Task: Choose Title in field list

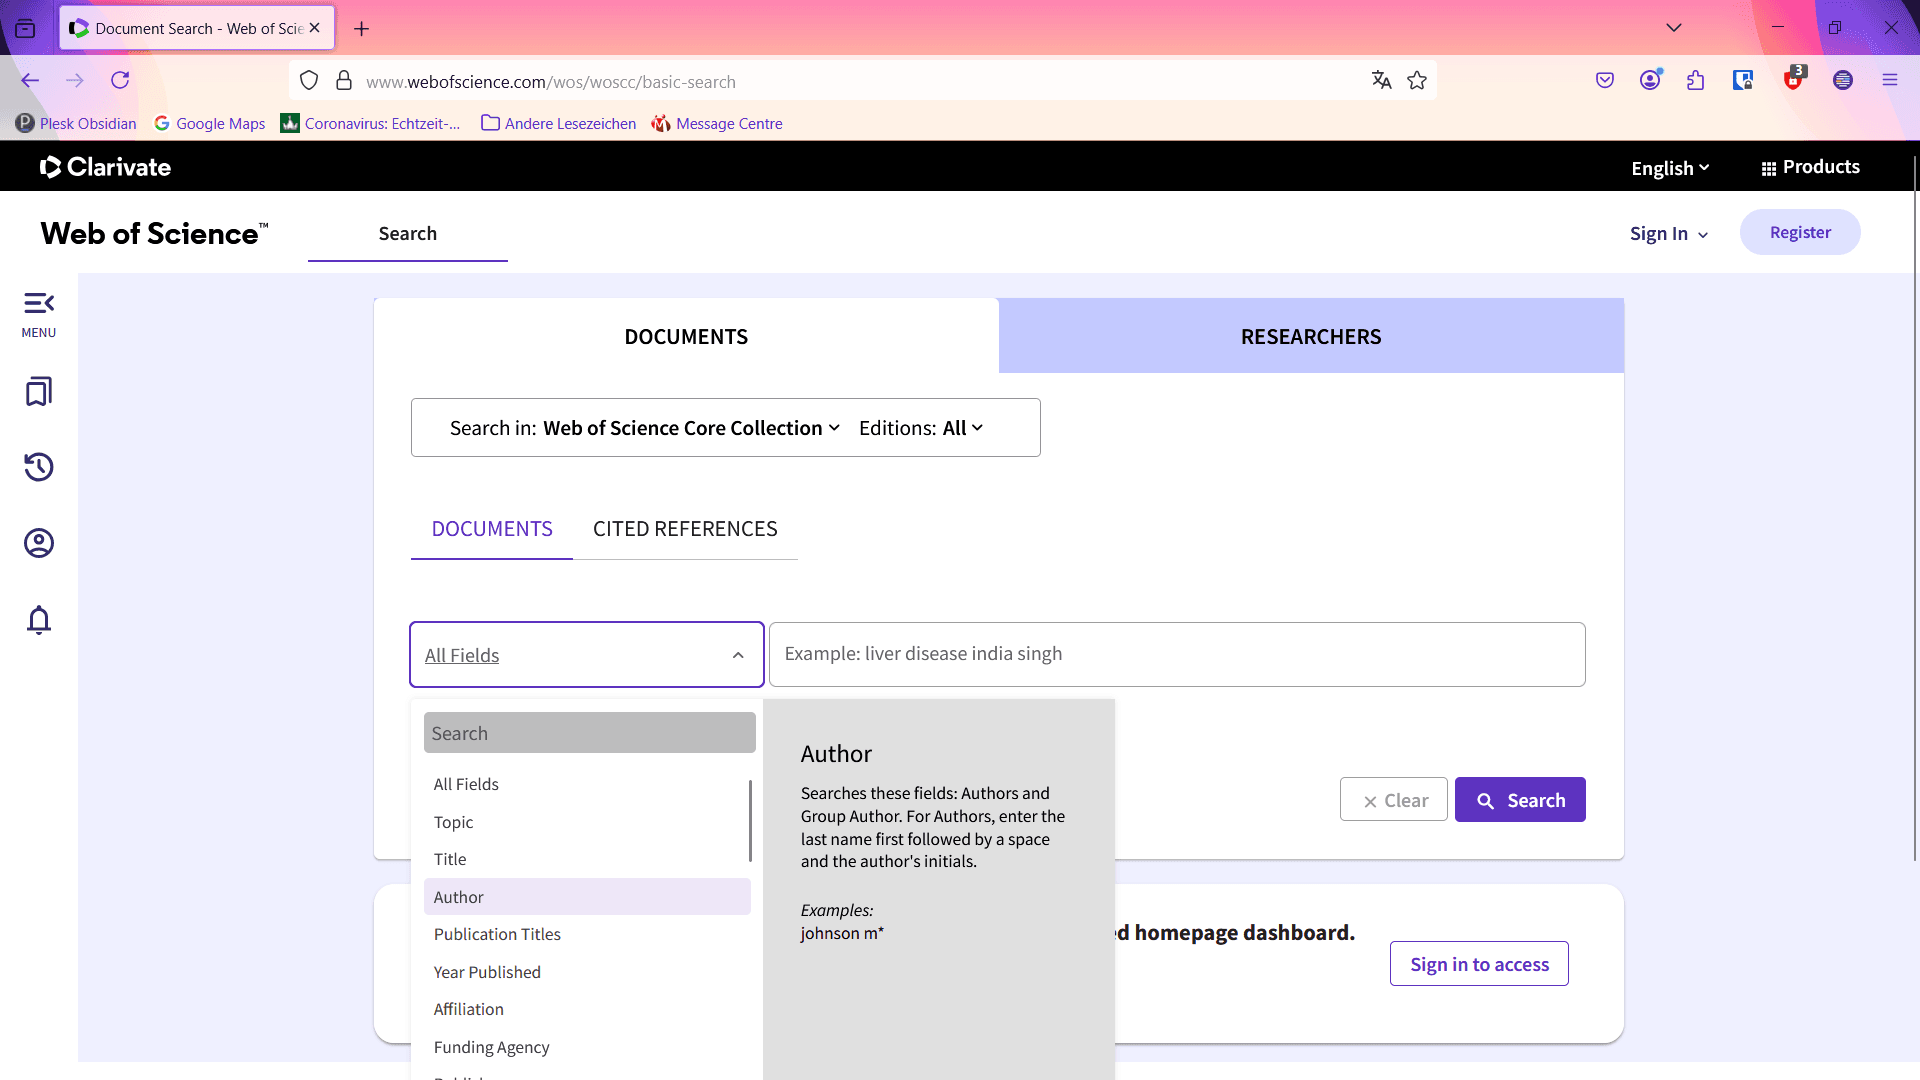Action: (587, 859)
